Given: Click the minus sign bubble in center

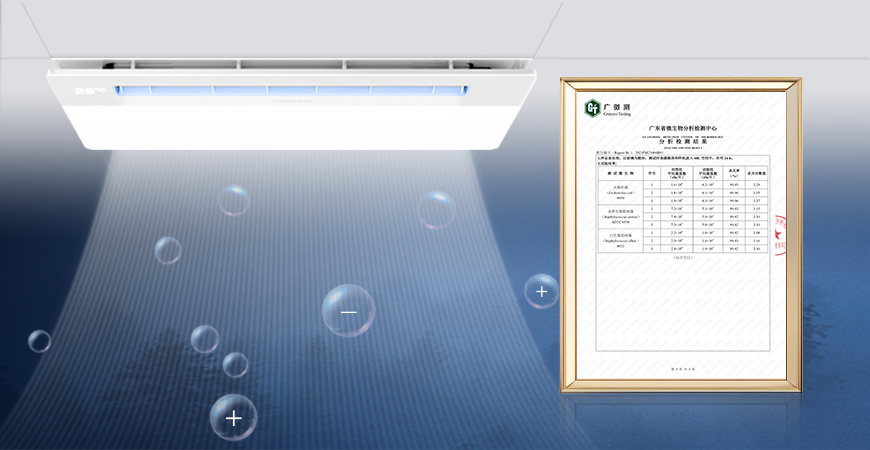Looking at the screenshot, I should pyautogui.click(x=348, y=311).
